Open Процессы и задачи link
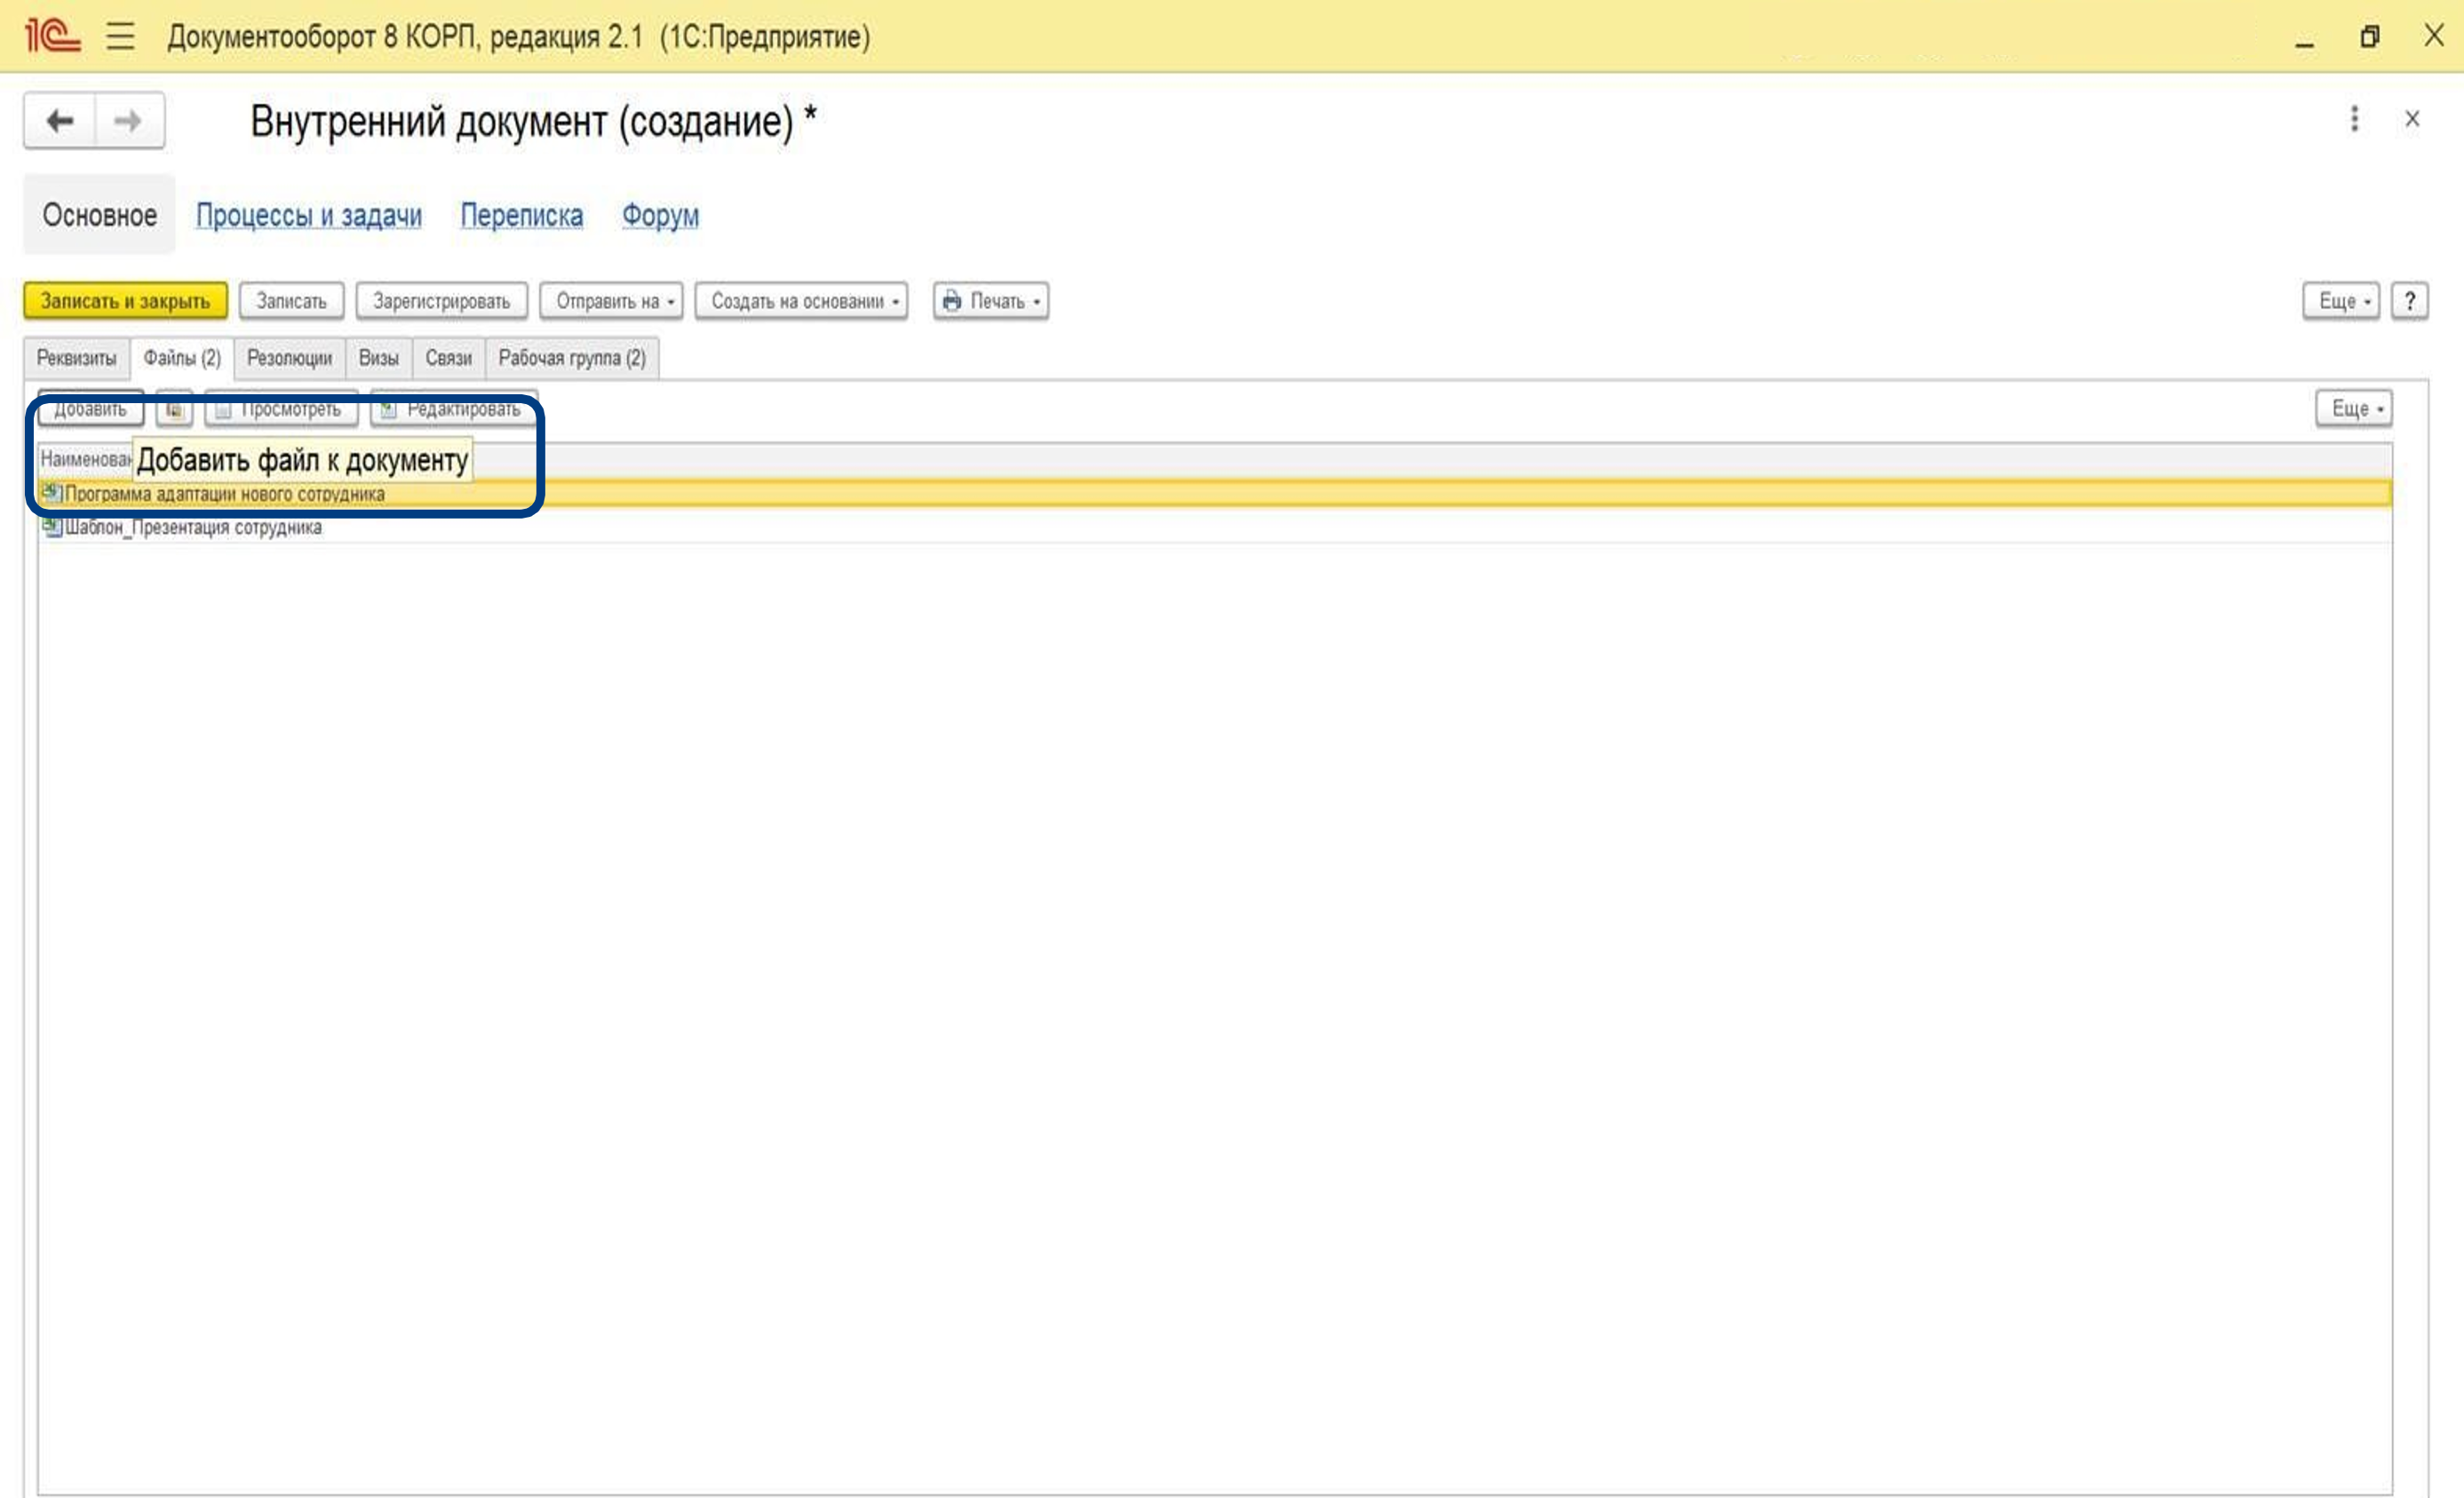This screenshot has width=2464, height=1498. (309, 215)
